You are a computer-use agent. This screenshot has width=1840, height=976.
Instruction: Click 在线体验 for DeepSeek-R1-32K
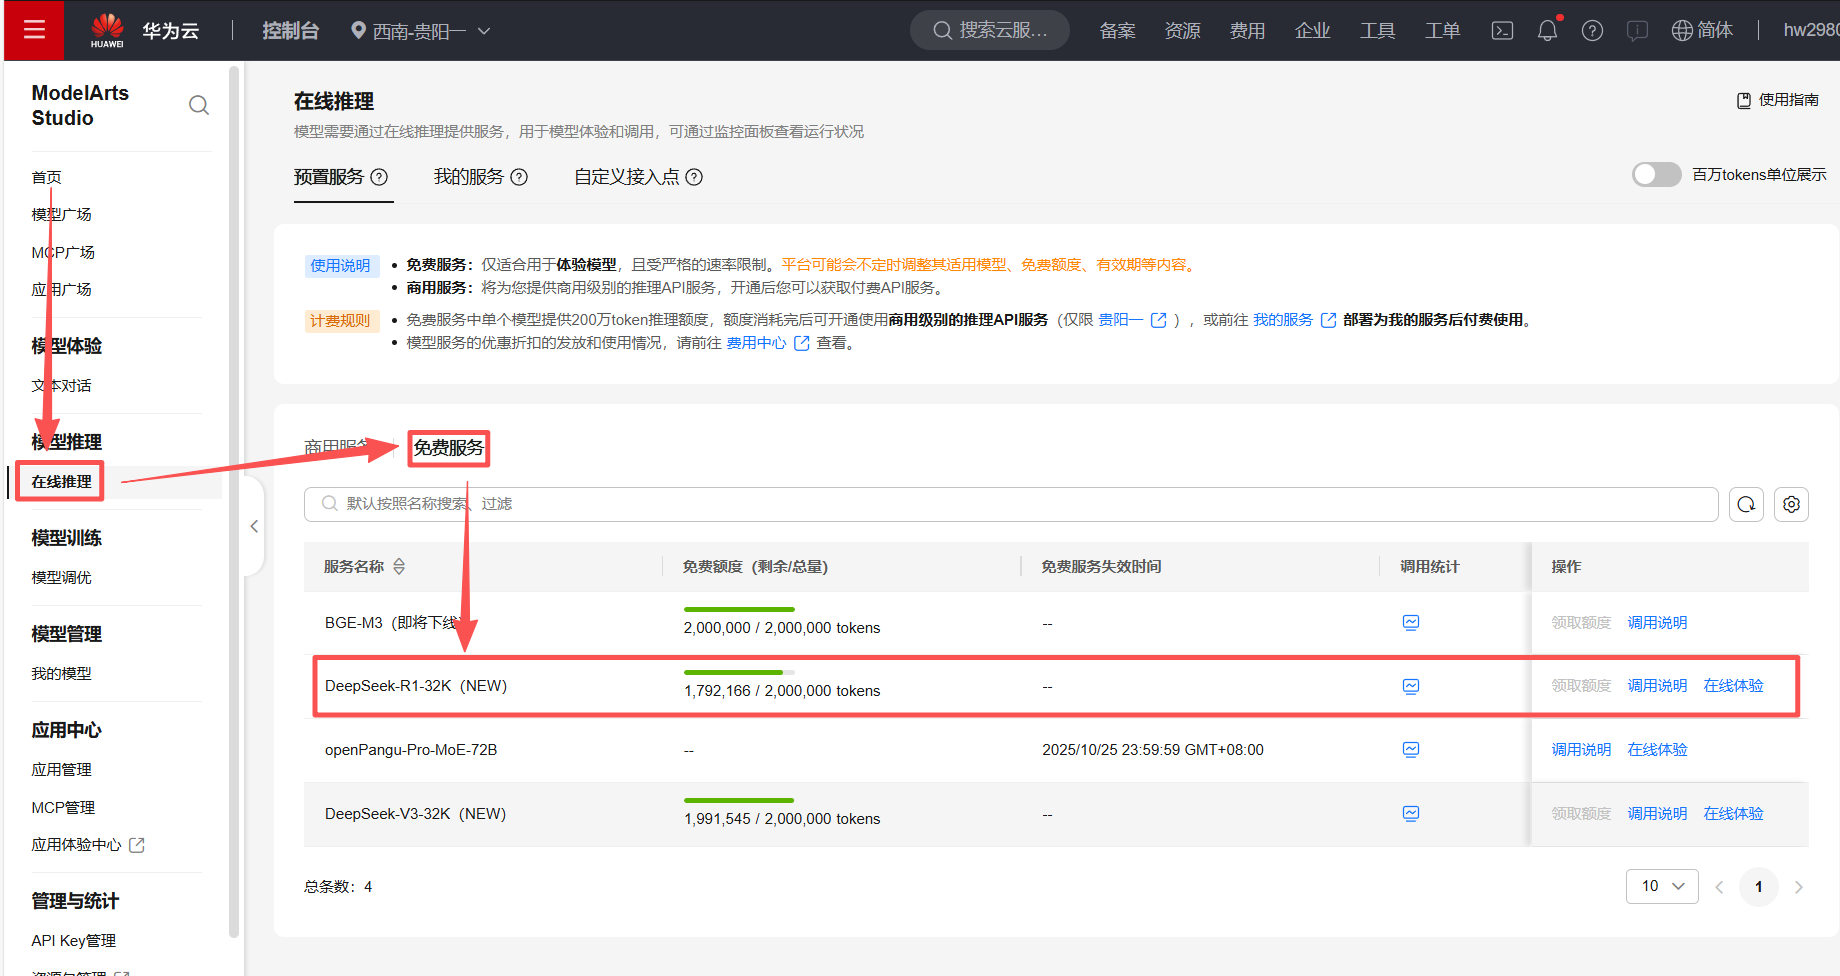1734,686
